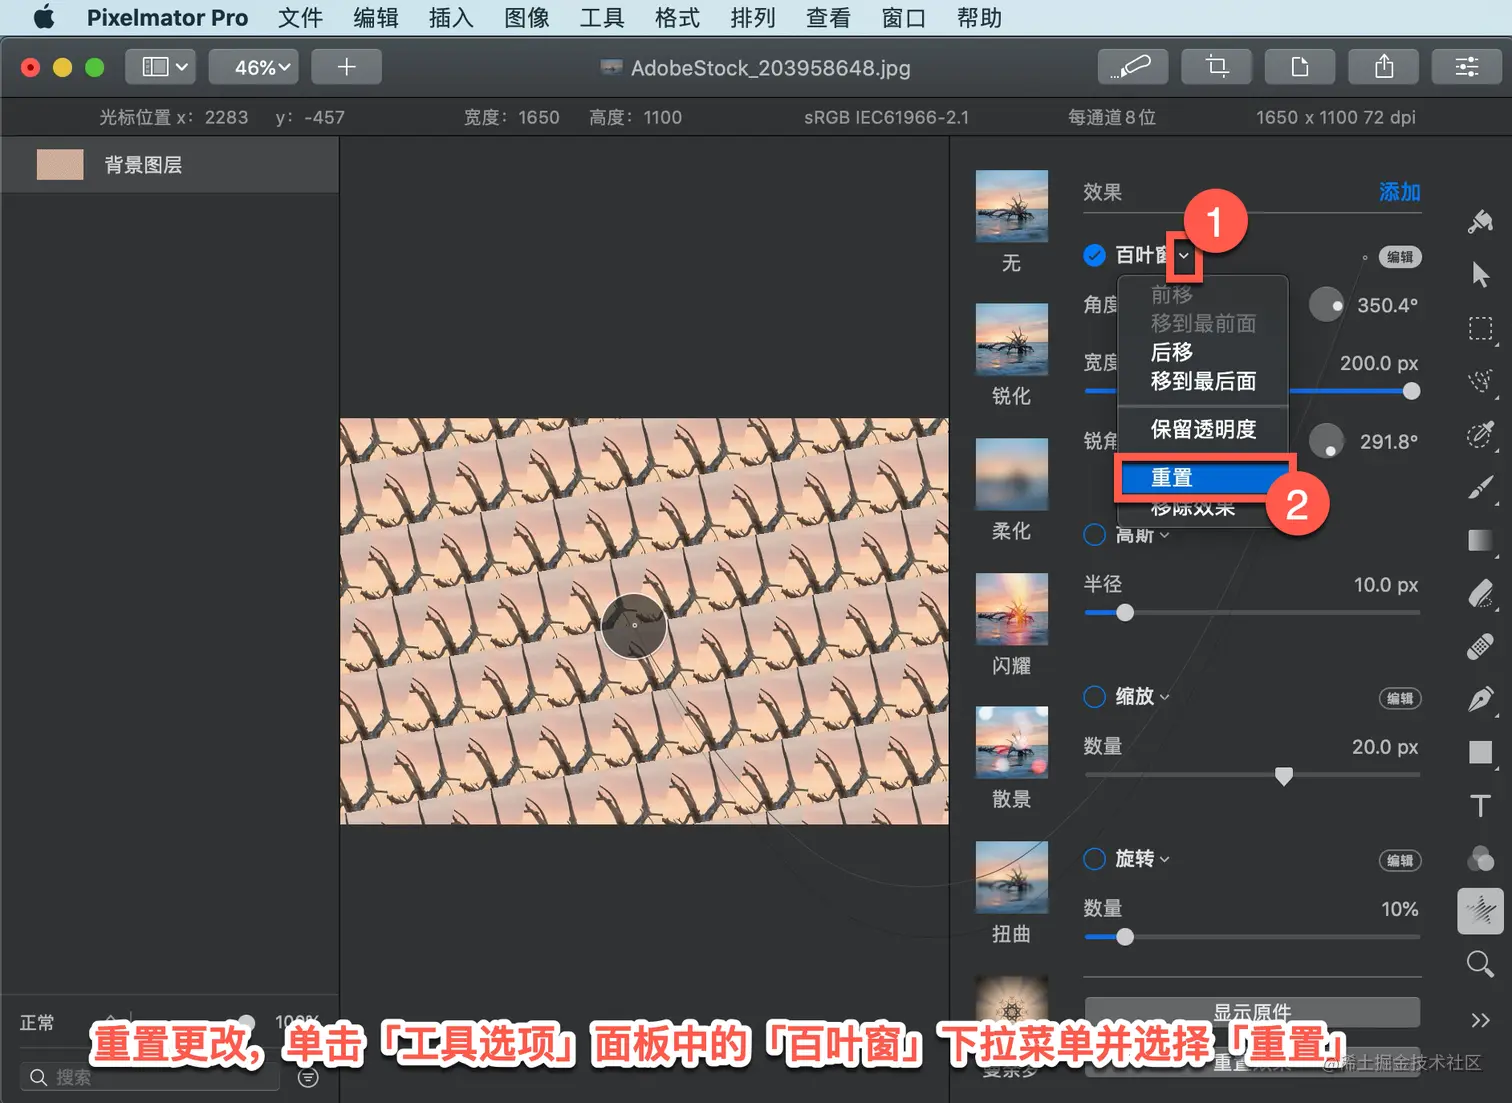
Task: Click the 锐角 dial showing 291.8°
Action: (x=1326, y=440)
